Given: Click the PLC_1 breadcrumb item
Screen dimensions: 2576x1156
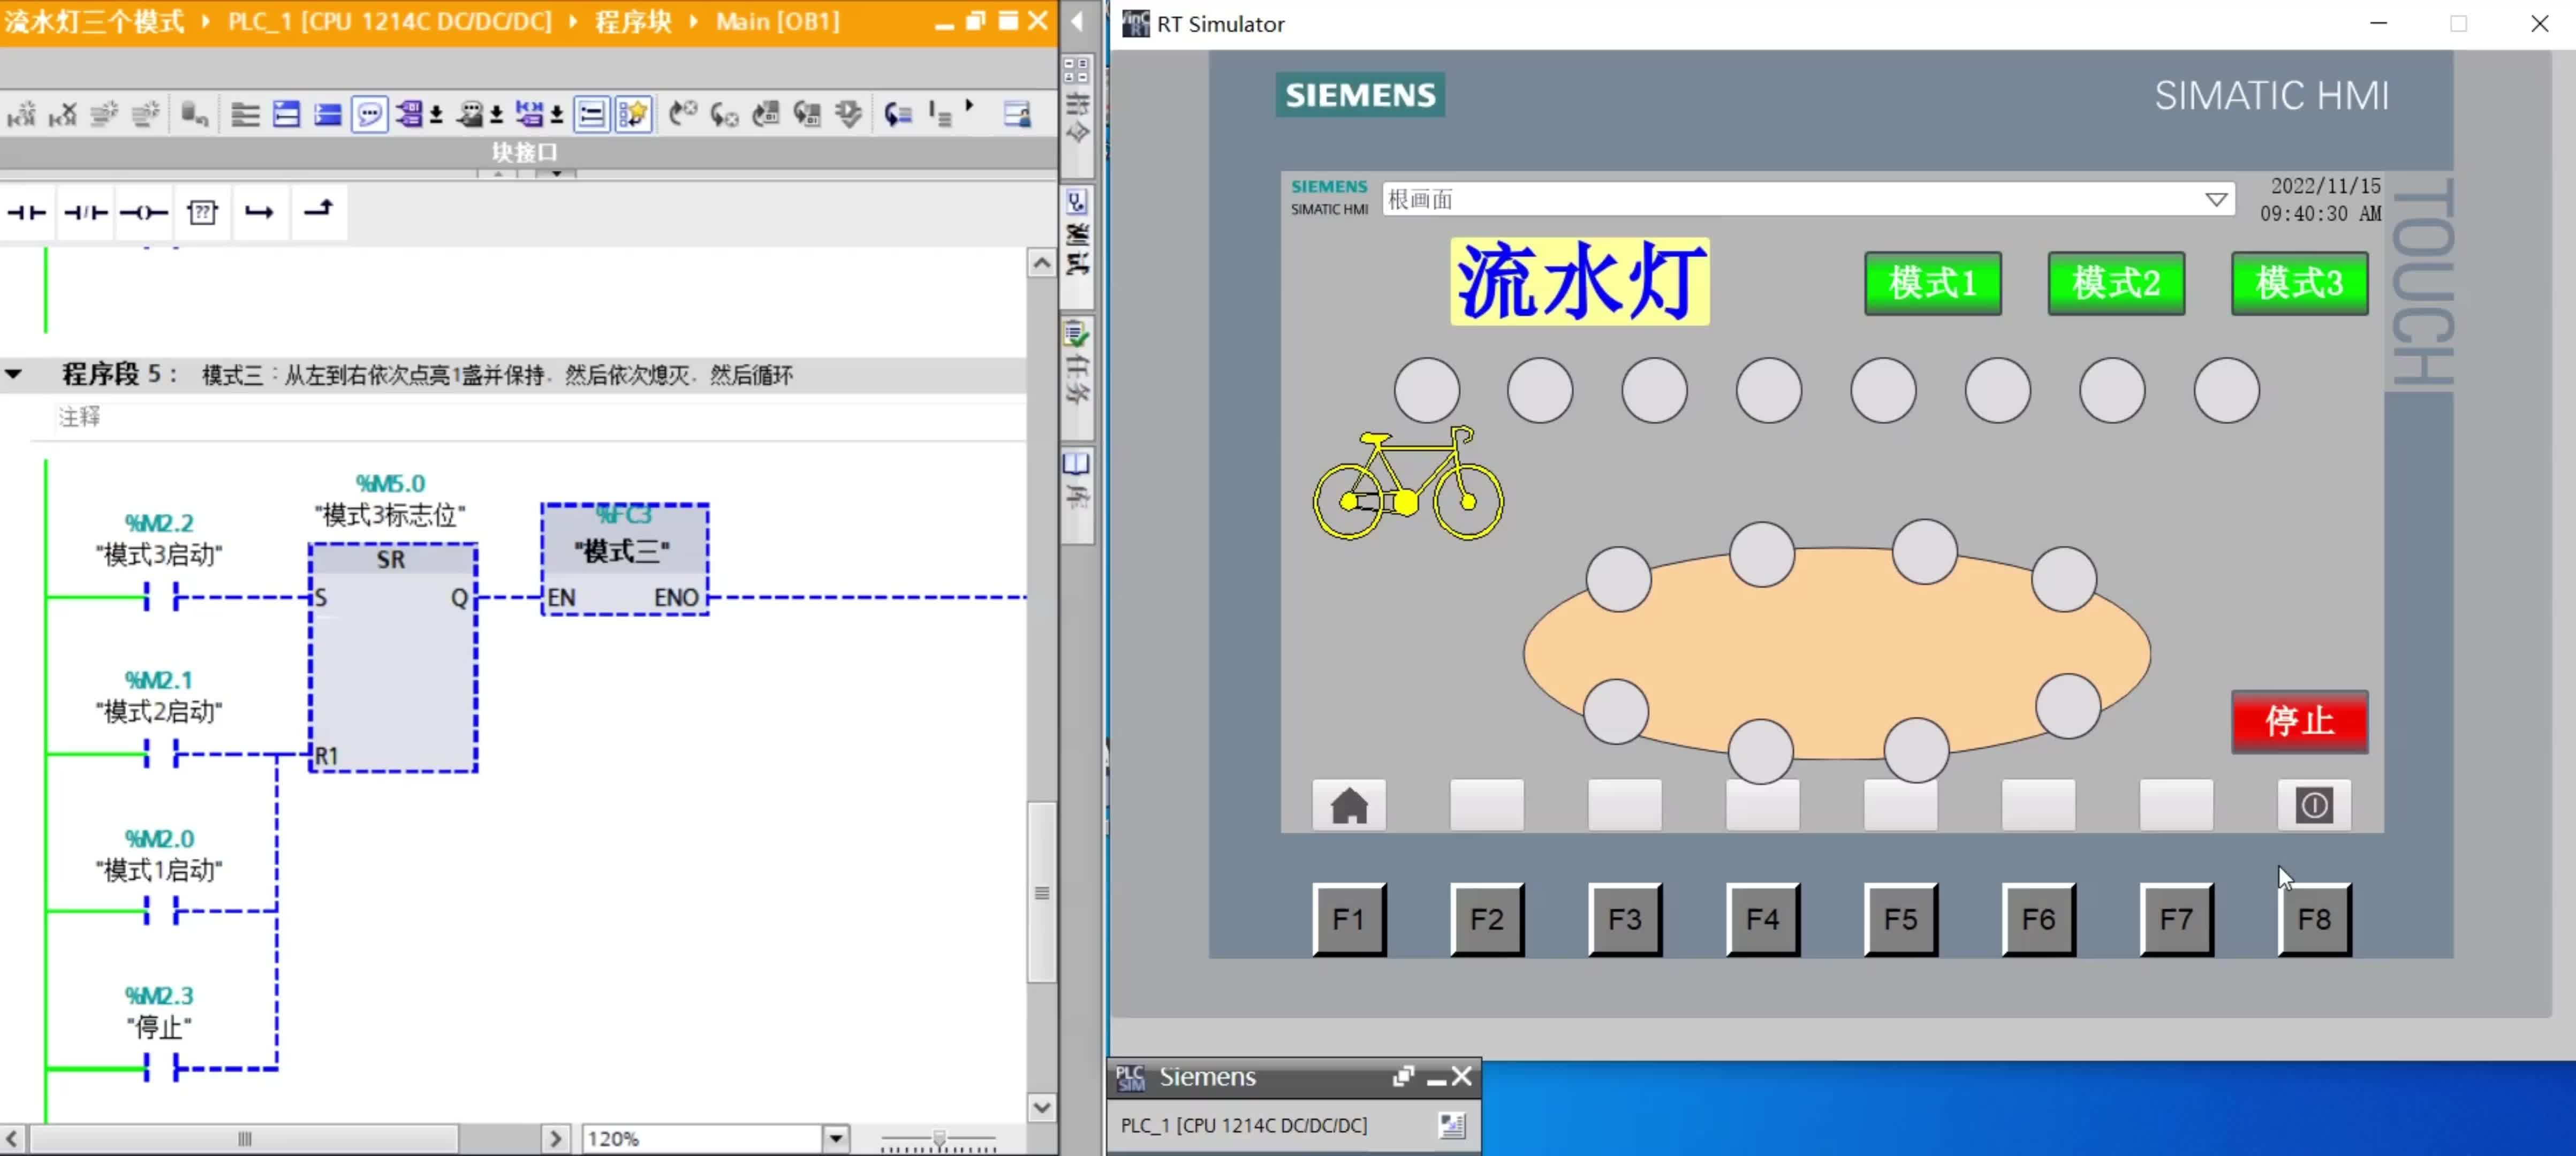Looking at the screenshot, I should [x=390, y=21].
